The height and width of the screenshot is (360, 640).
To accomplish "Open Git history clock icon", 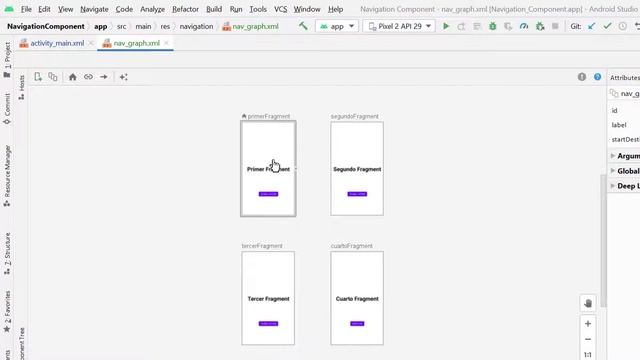I will click(x=622, y=26).
